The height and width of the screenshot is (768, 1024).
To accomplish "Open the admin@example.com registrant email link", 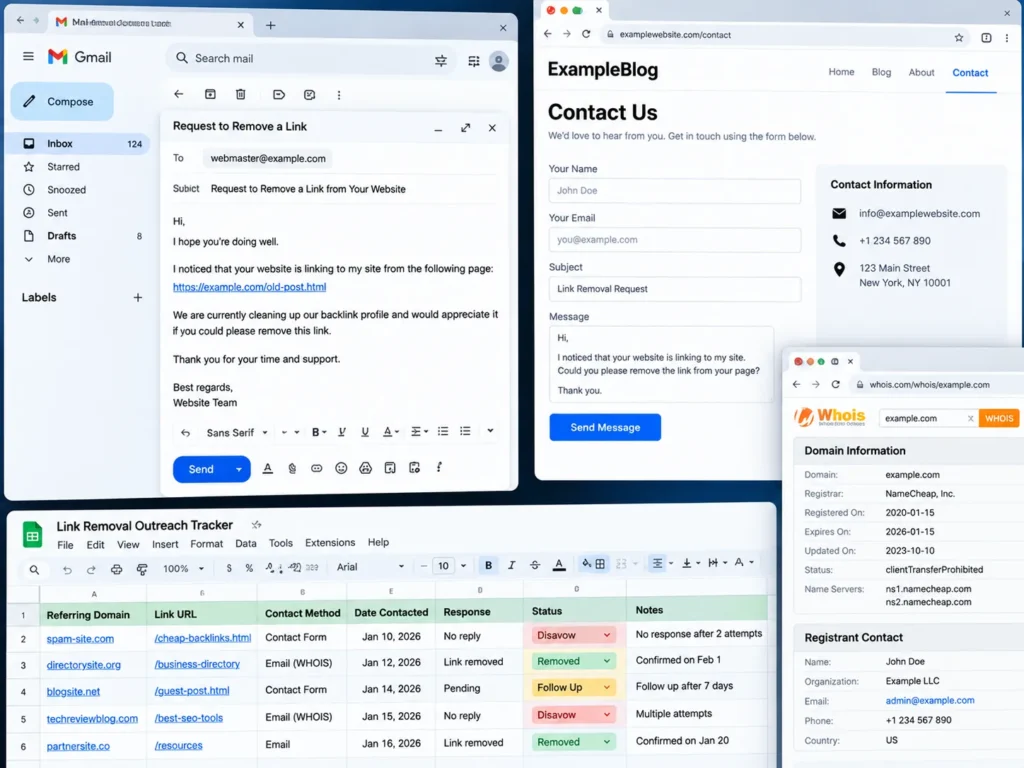I will [930, 700].
